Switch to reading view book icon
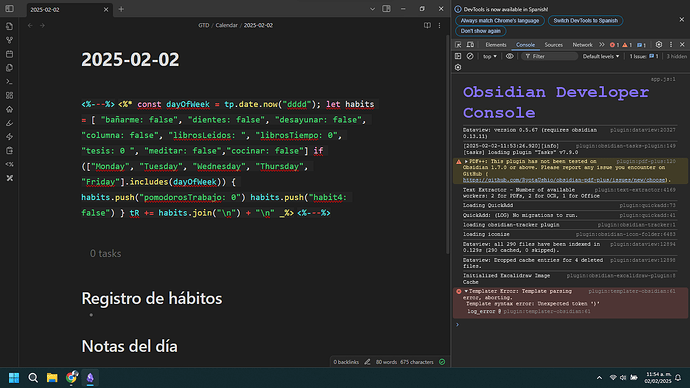 click(427, 26)
